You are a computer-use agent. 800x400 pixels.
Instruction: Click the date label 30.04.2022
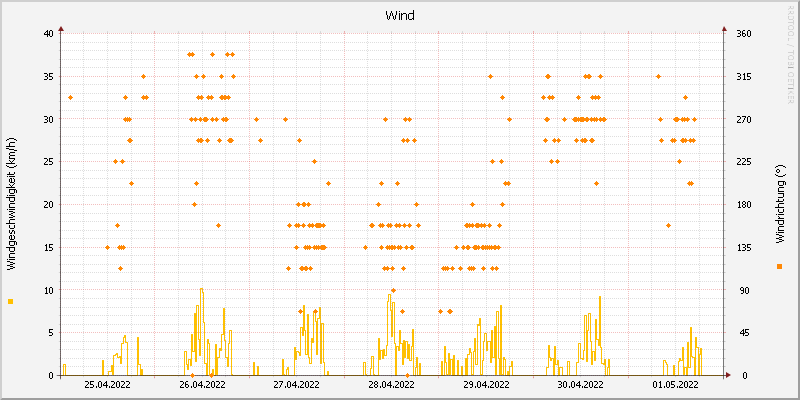580,385
